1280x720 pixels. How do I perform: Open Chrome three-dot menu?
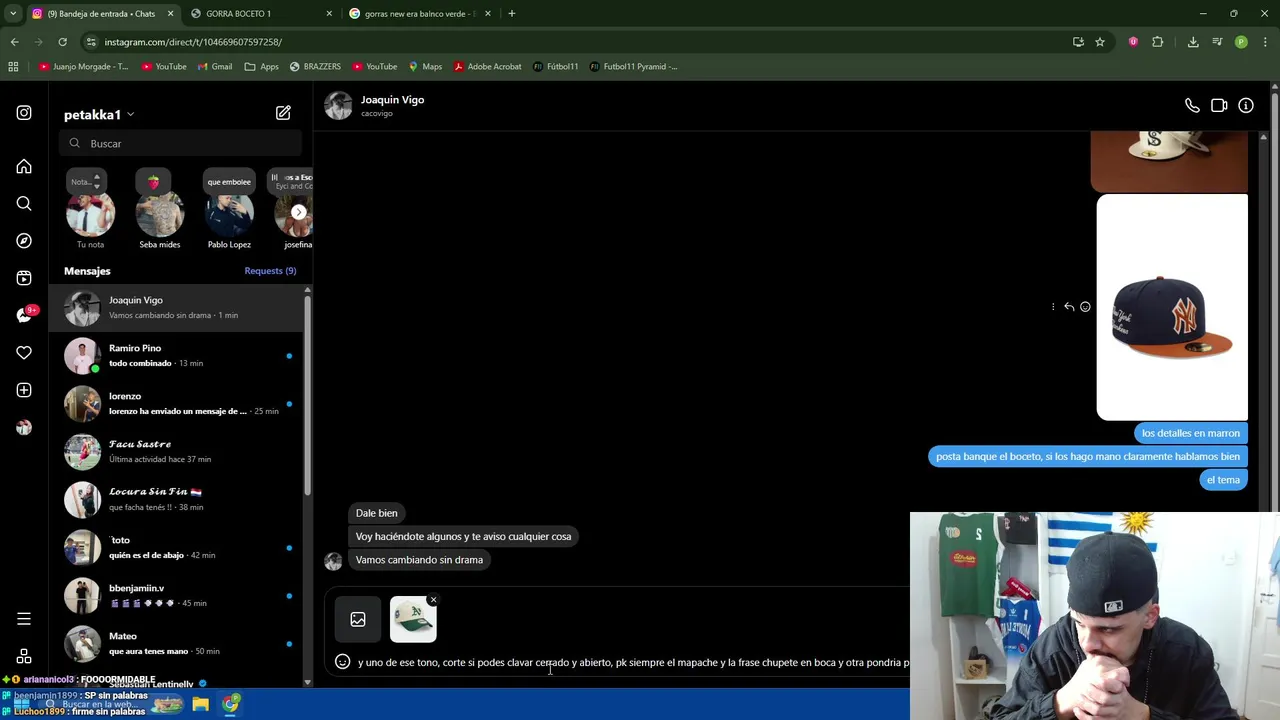coord(1266,42)
